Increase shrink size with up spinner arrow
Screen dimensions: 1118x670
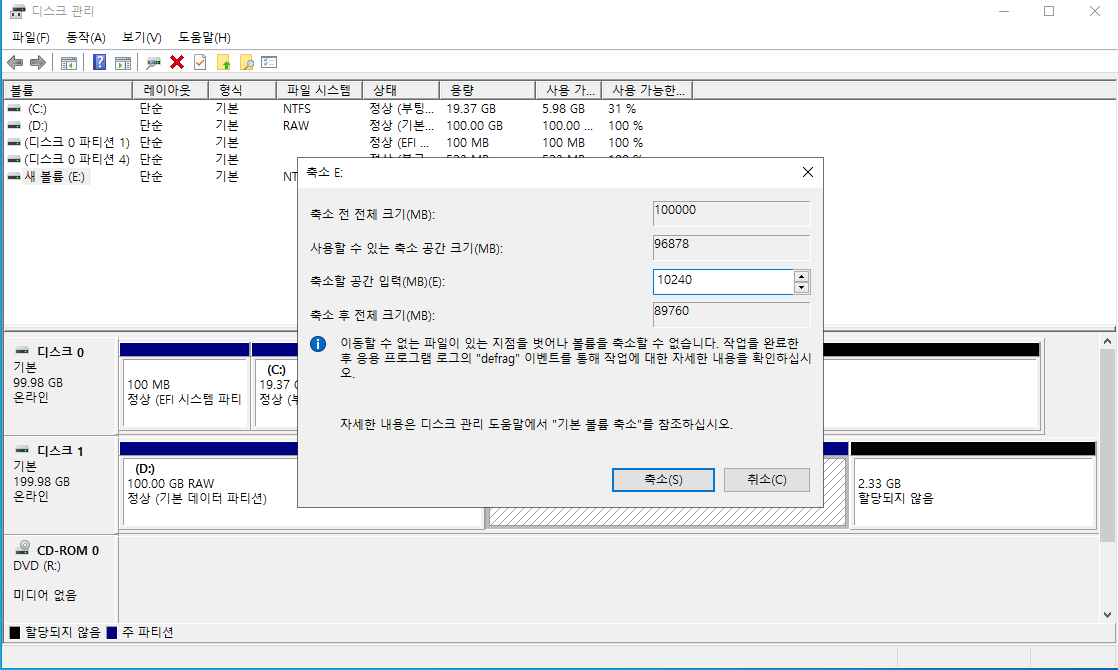[801, 276]
